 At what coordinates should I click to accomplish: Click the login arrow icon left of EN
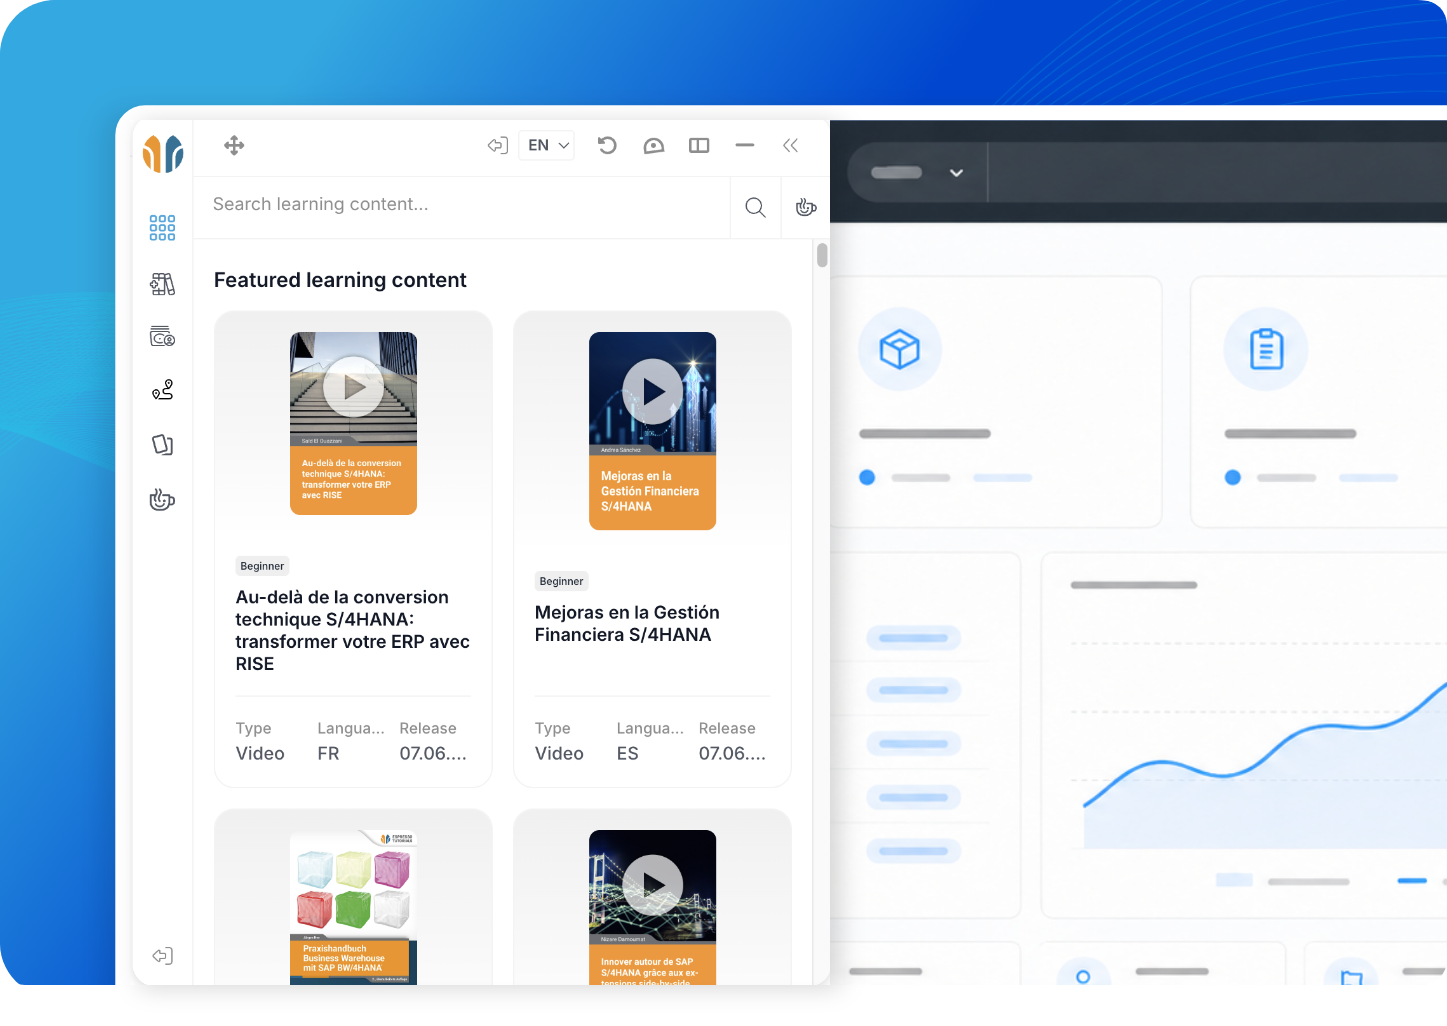(497, 146)
